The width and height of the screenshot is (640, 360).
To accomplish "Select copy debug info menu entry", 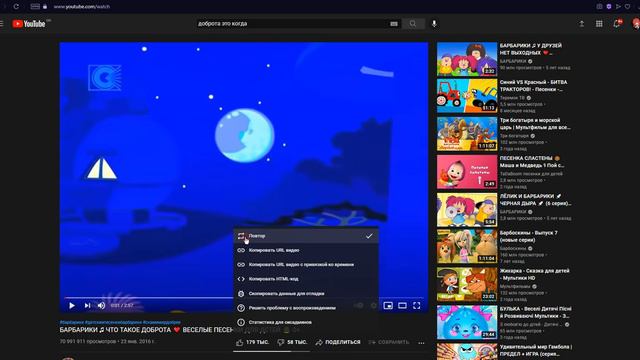I will (306, 293).
